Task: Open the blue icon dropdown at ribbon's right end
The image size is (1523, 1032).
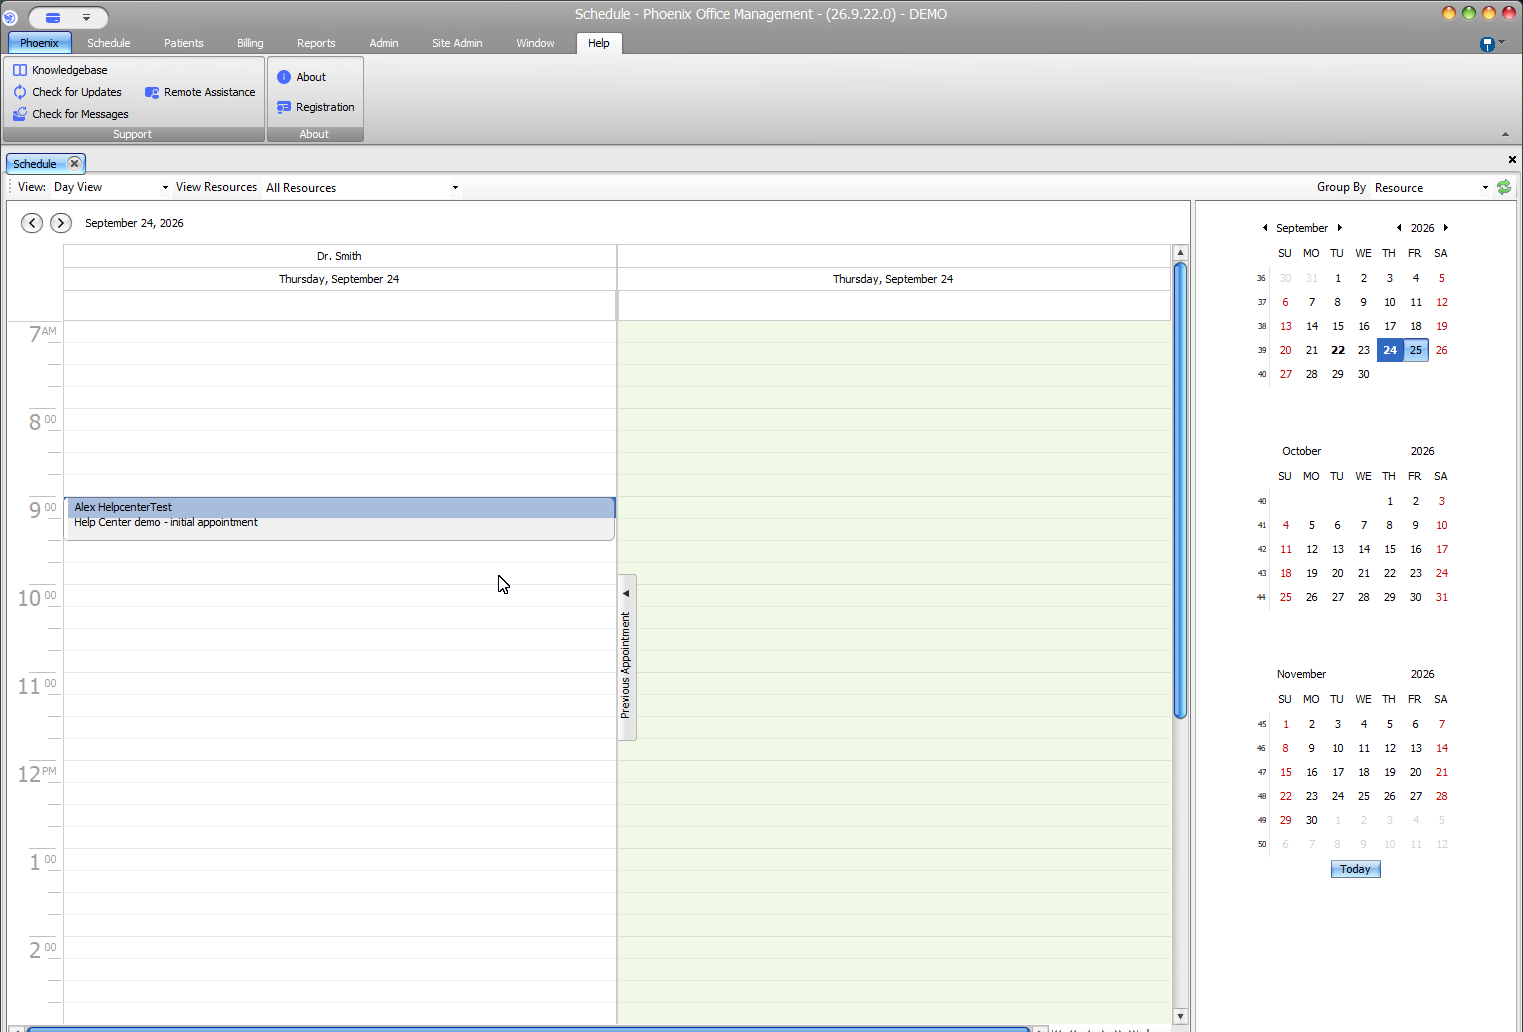Action: click(x=1492, y=43)
